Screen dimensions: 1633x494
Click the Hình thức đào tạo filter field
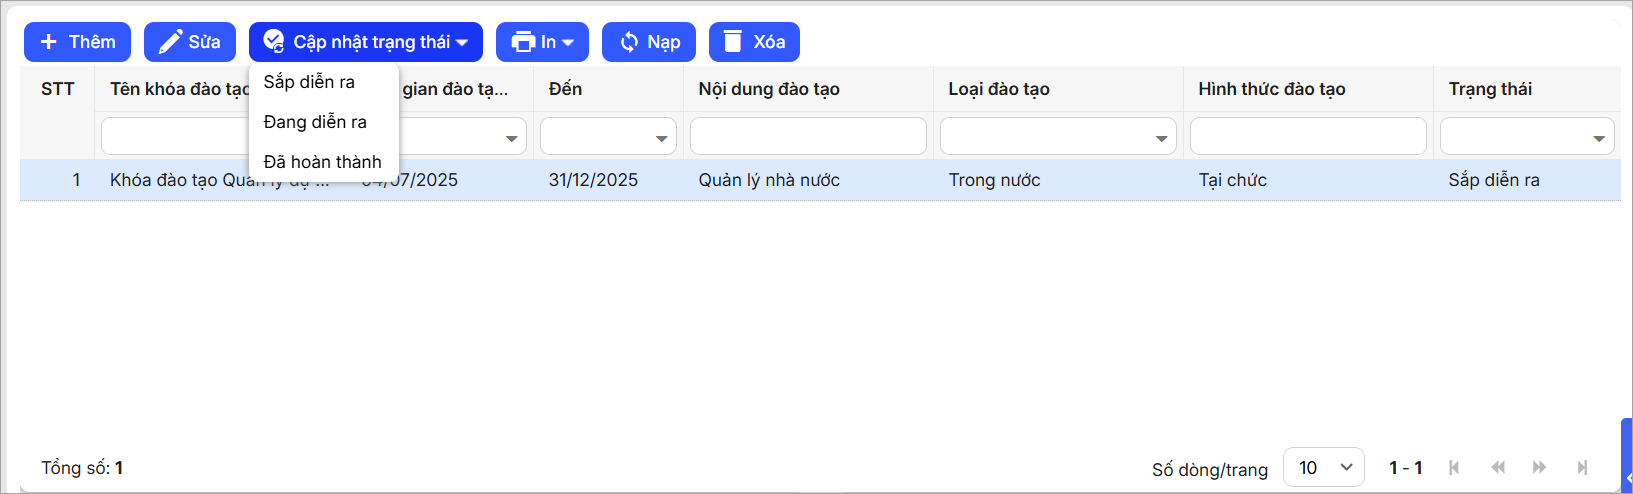pyautogui.click(x=1308, y=137)
